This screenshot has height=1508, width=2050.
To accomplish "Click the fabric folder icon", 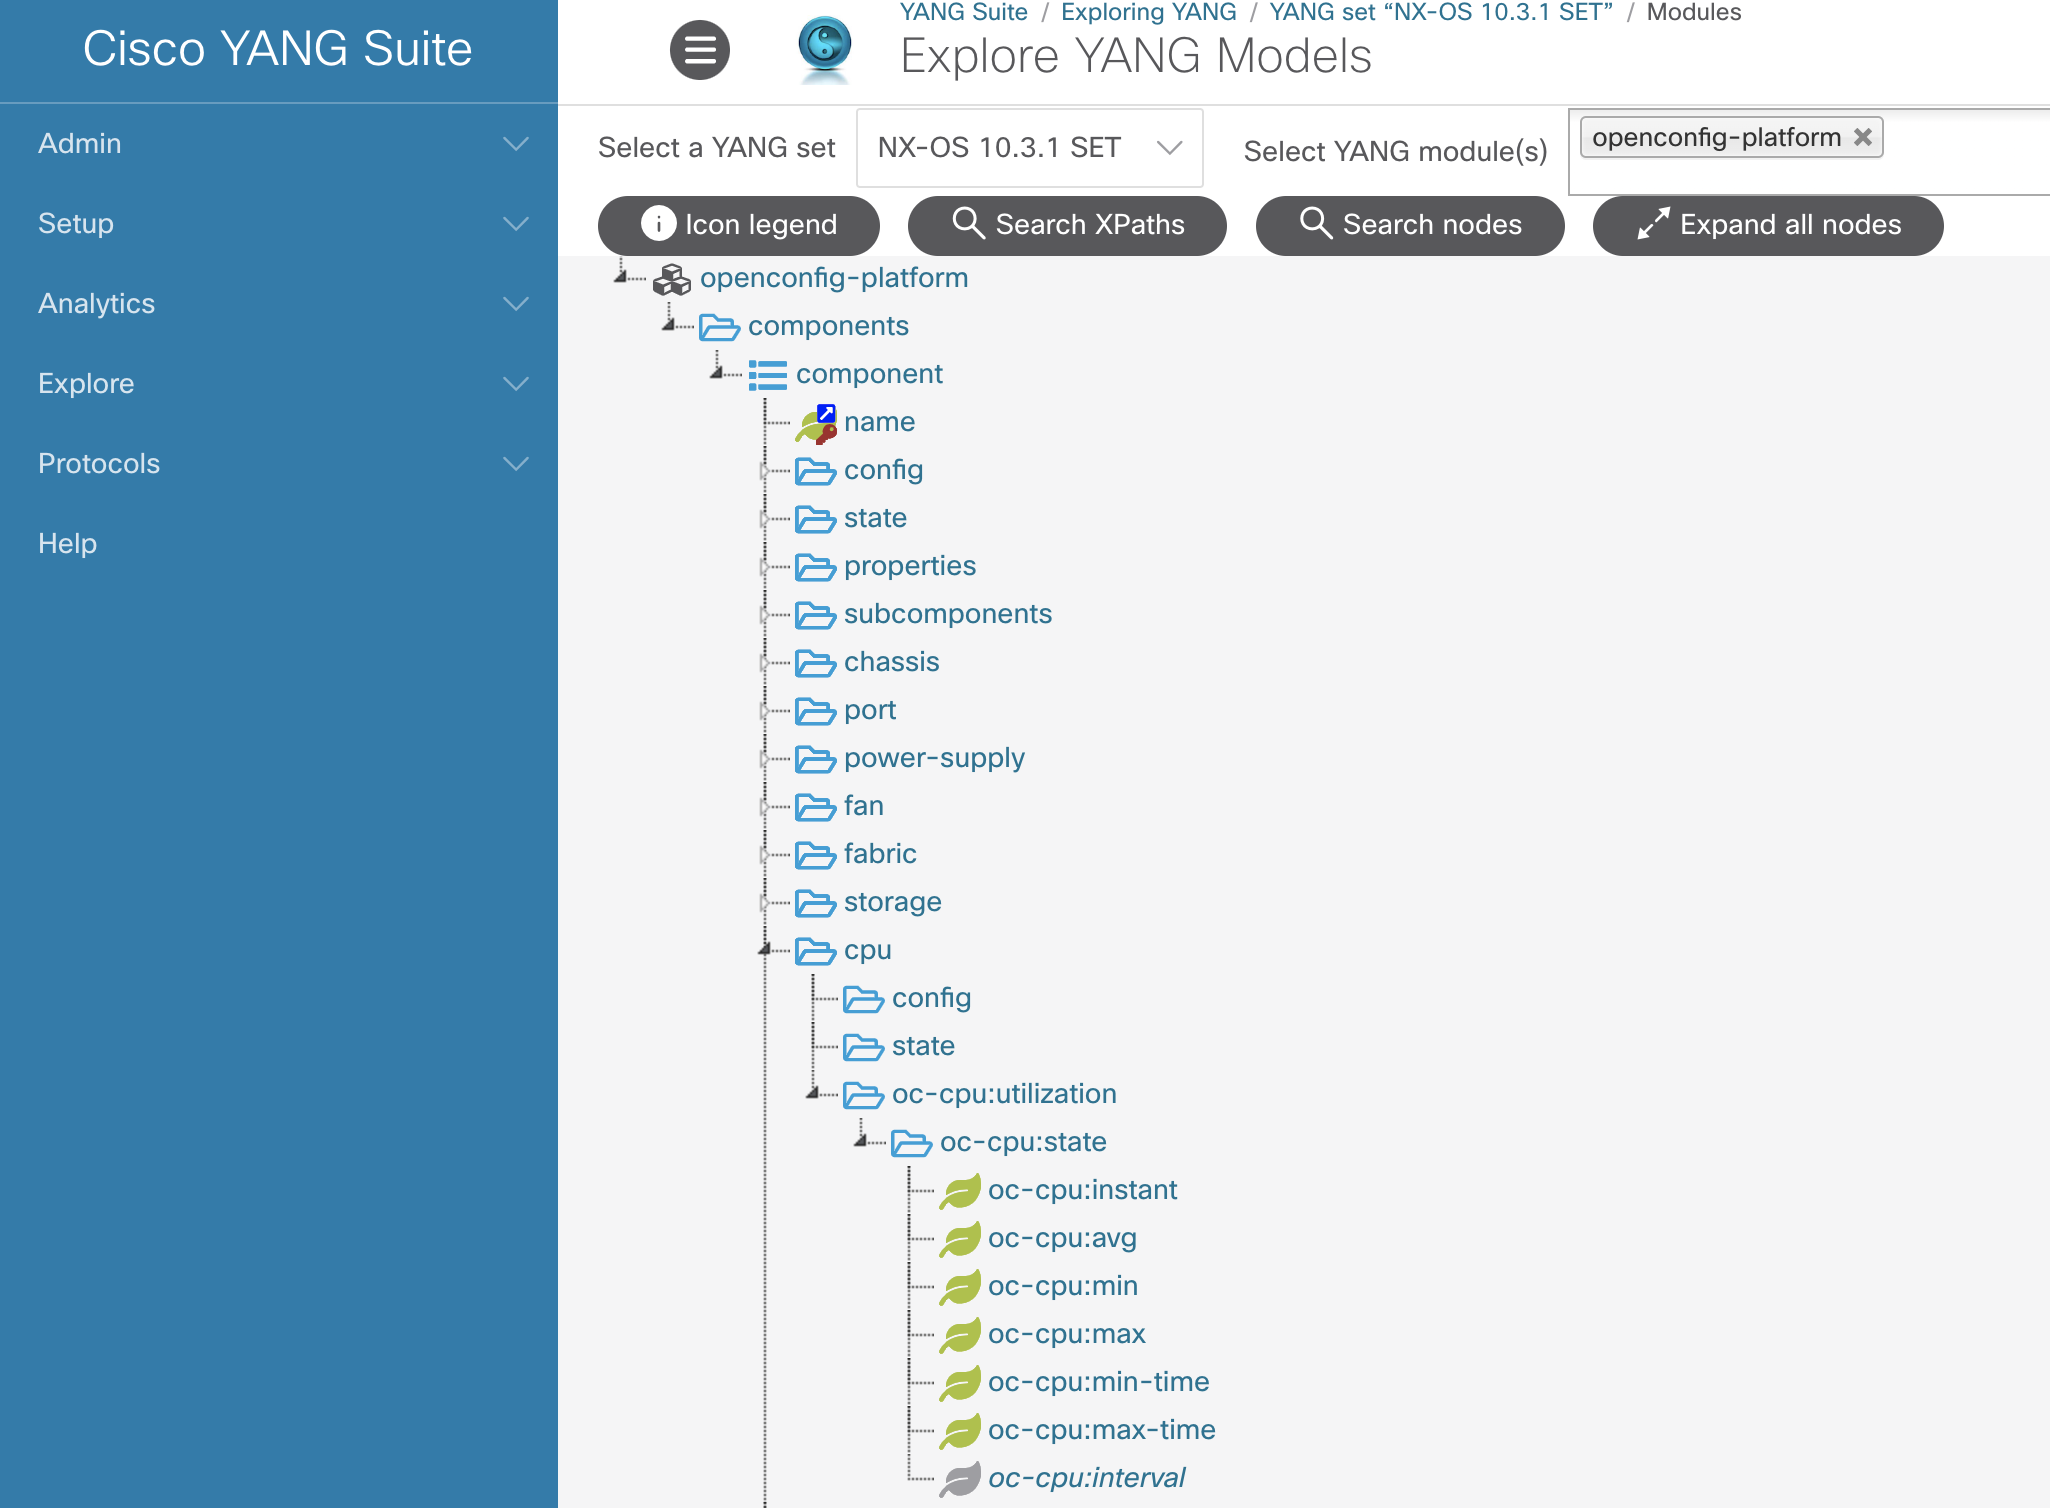I will [815, 855].
